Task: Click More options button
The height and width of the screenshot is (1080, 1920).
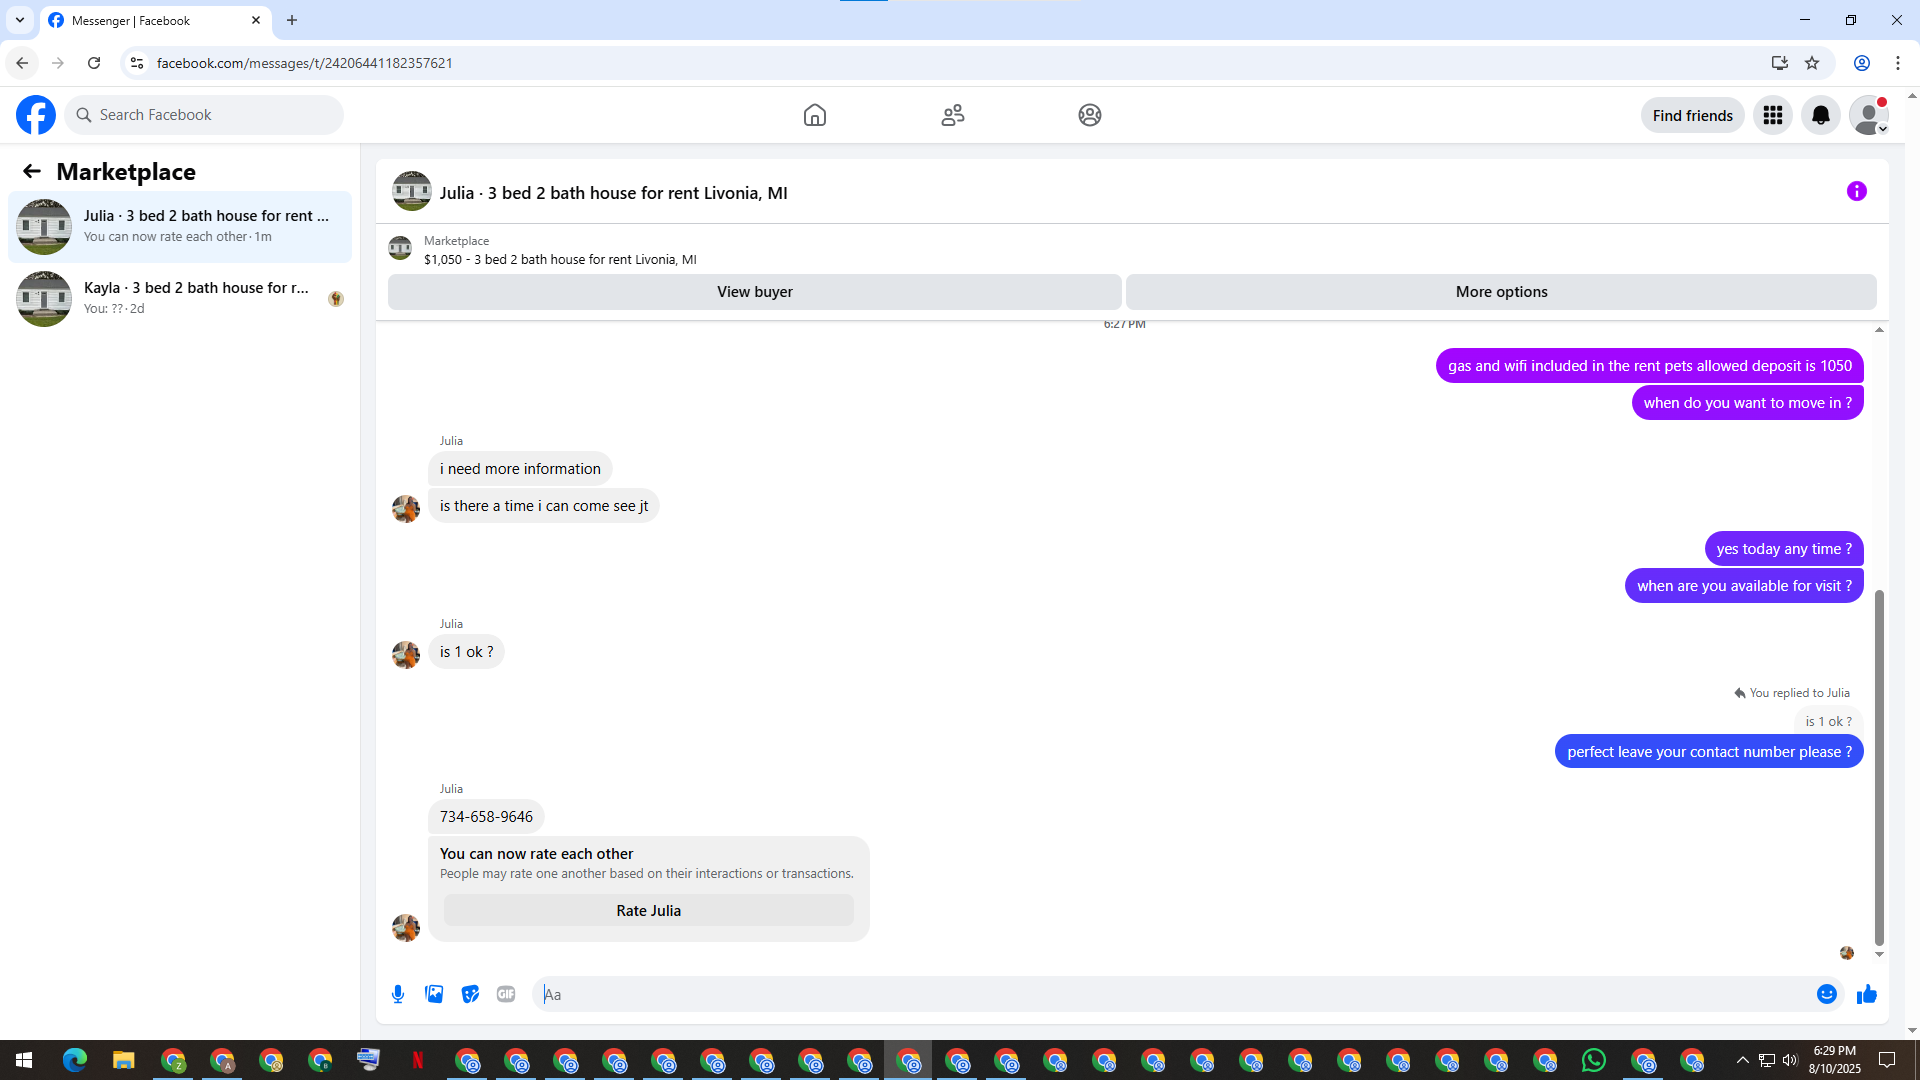Action: pyautogui.click(x=1500, y=292)
